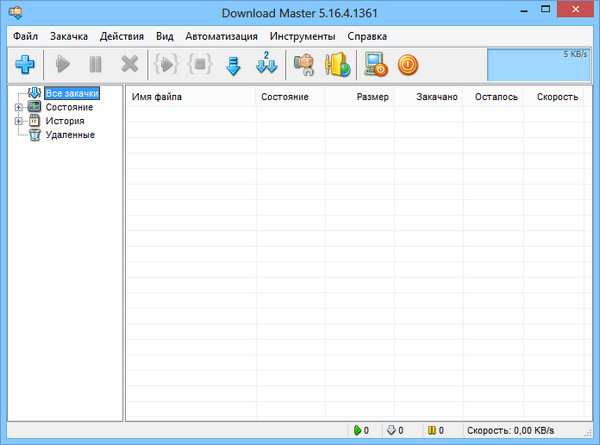
Task: Sort downloads by Размер column header
Action: (x=372, y=97)
